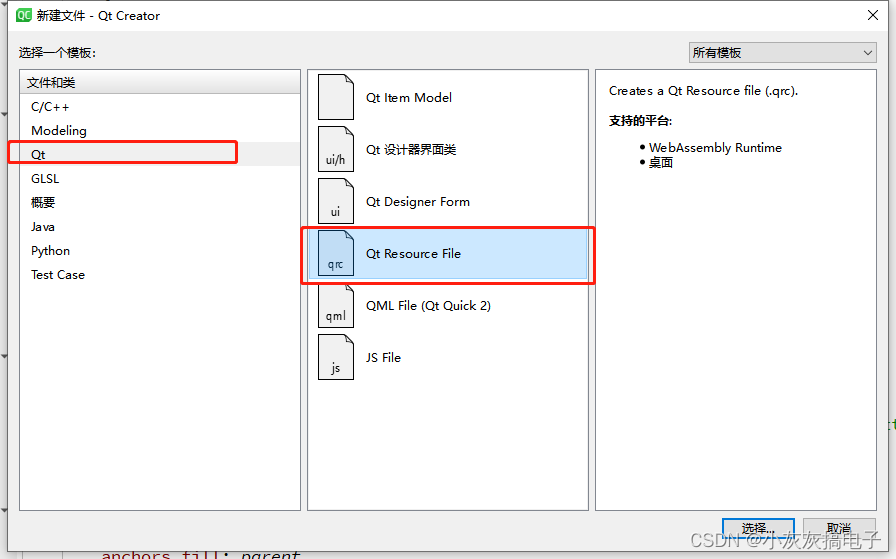Select the Qt Item Model template label
The image size is (896, 559).
click(x=409, y=98)
